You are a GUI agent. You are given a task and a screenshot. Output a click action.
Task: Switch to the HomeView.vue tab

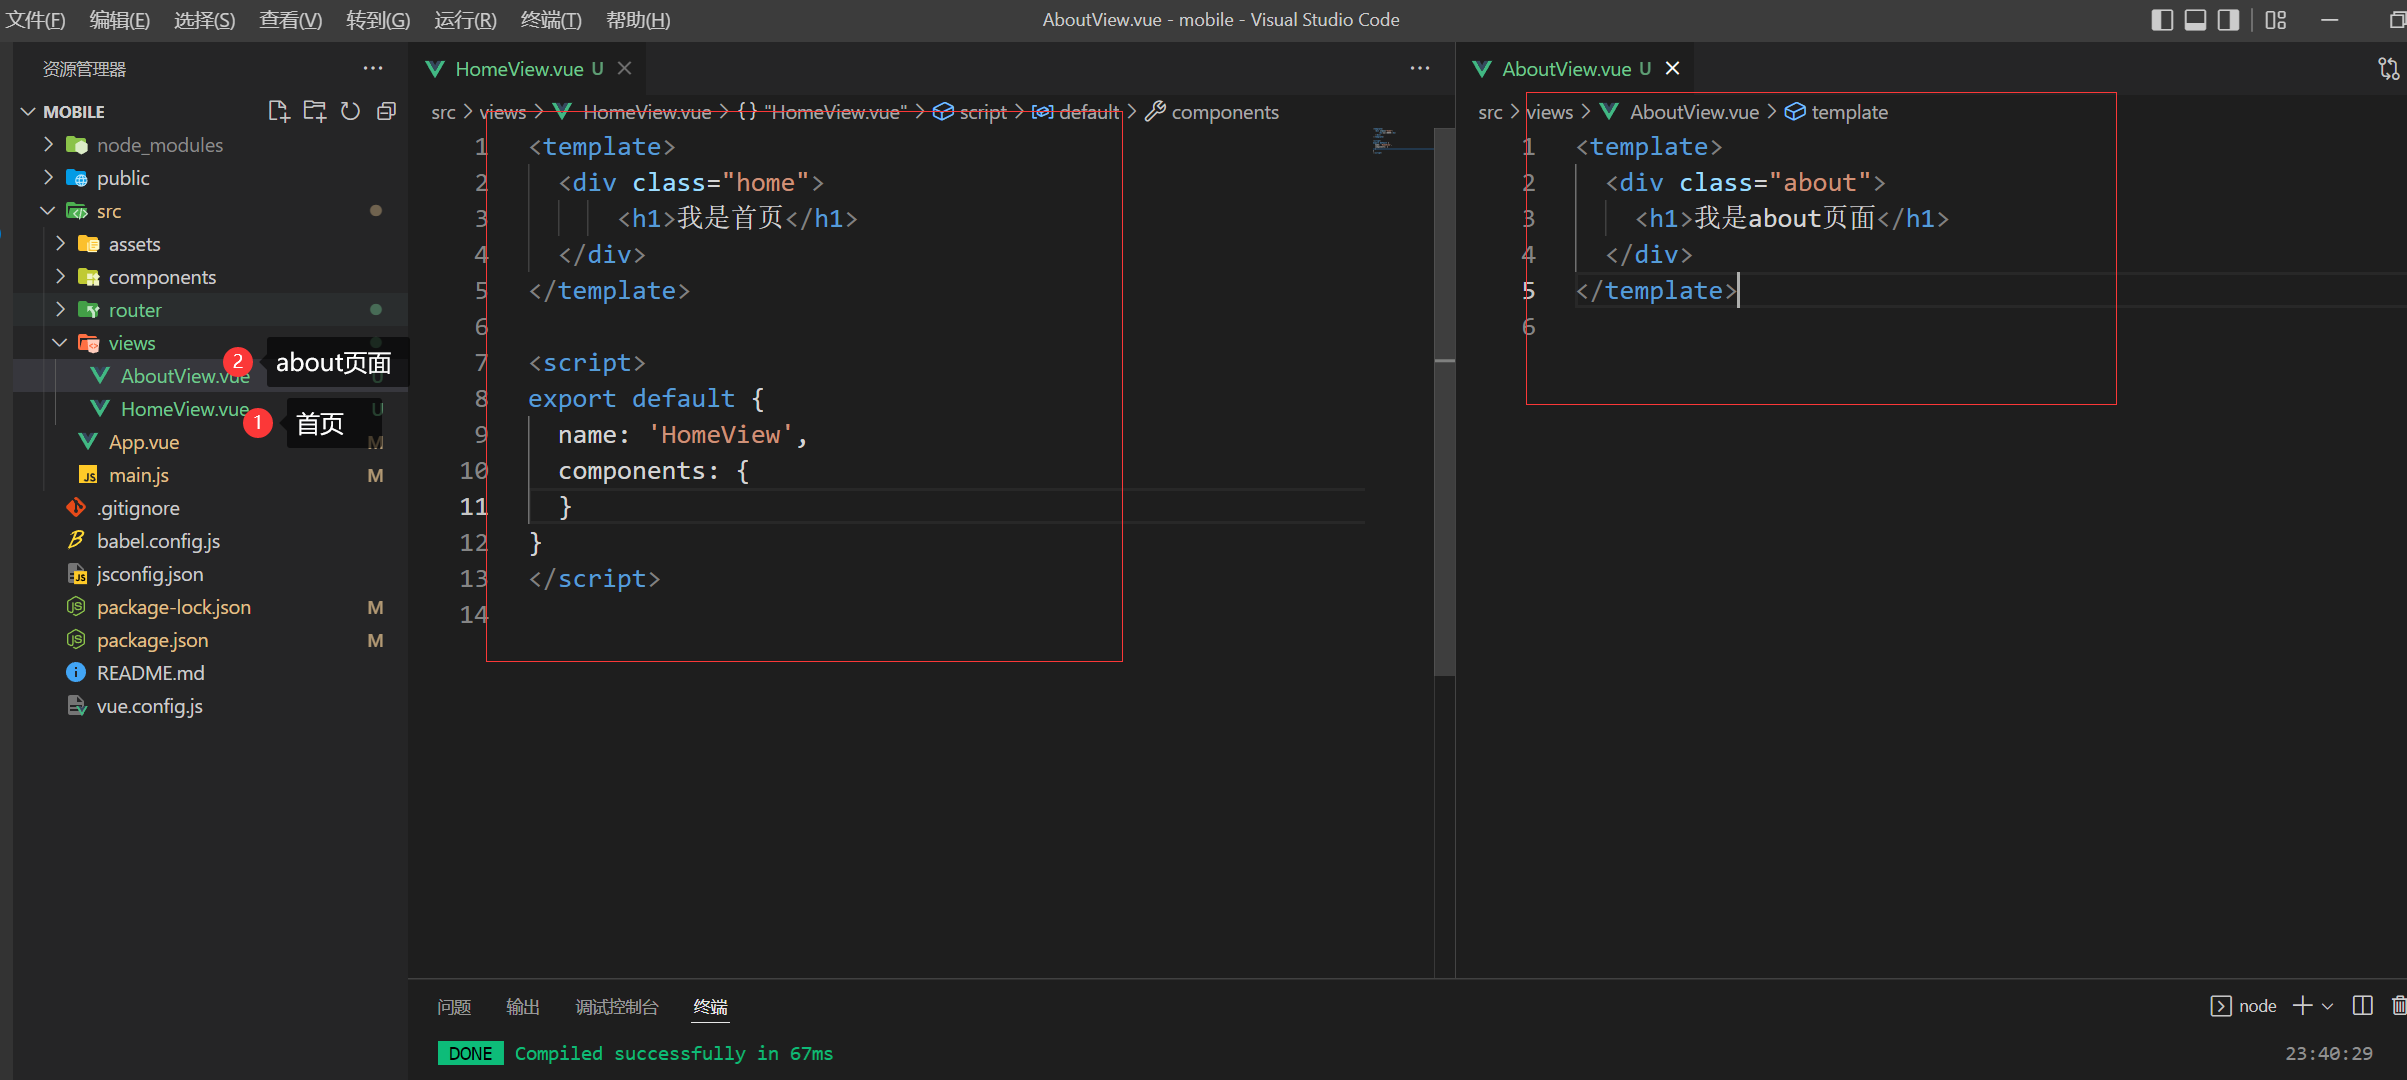point(518,68)
